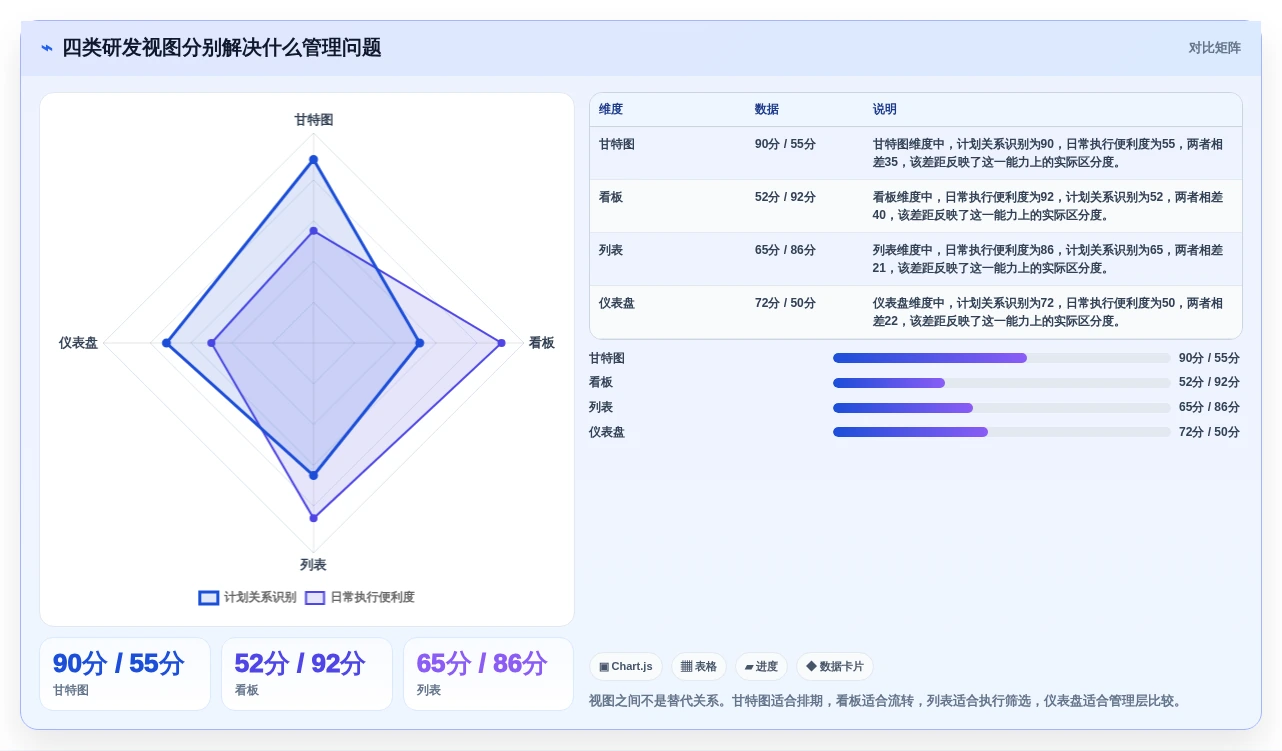
Task: Click 列表 cell in table
Action: (x=611, y=250)
